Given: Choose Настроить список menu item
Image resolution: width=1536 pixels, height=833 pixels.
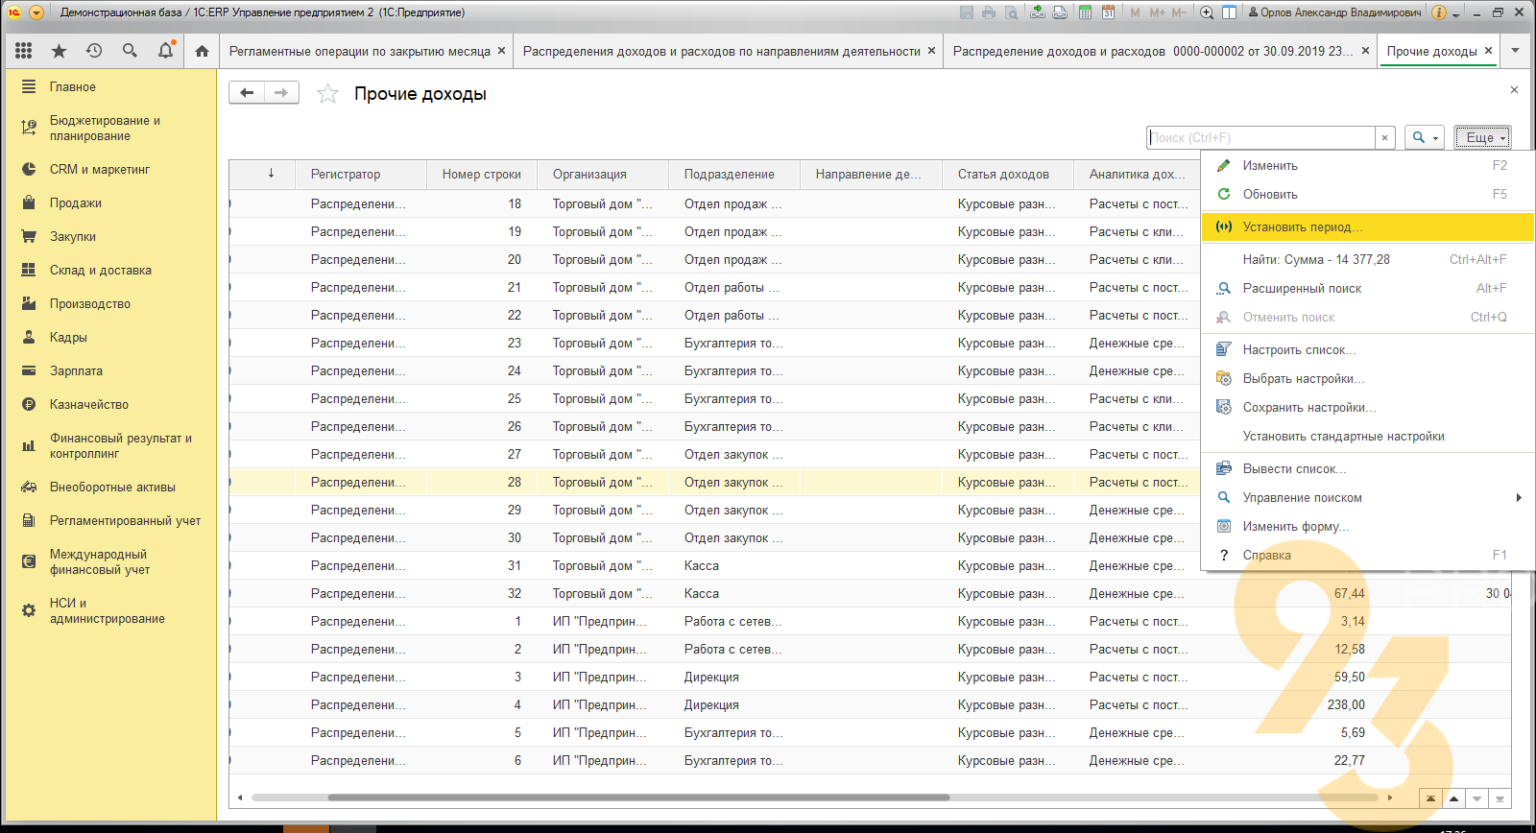Looking at the screenshot, I should coord(1367,350).
